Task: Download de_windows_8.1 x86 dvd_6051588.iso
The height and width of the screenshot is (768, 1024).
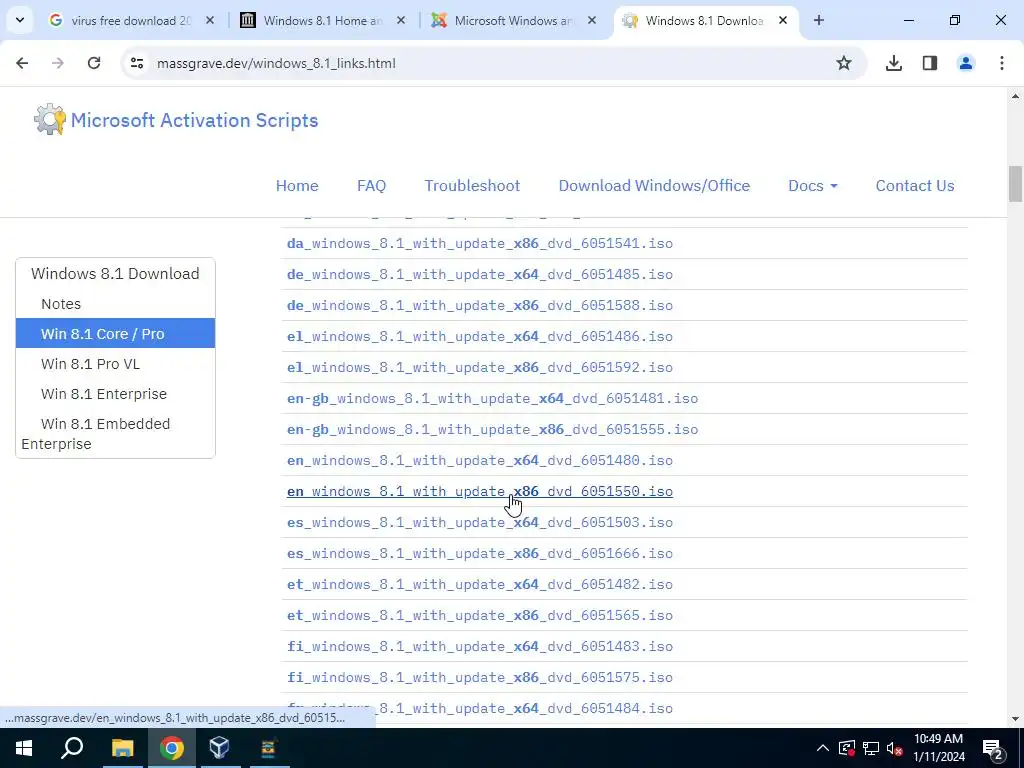Action: point(480,305)
